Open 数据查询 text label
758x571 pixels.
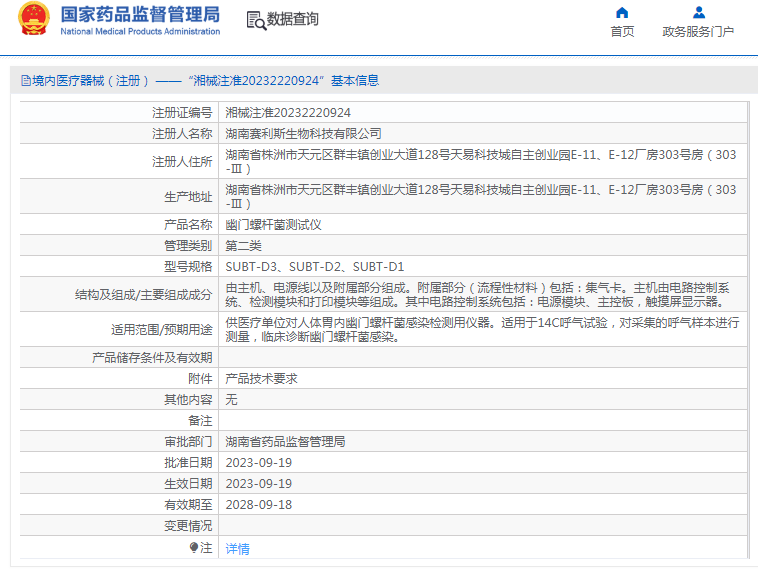(x=292, y=19)
